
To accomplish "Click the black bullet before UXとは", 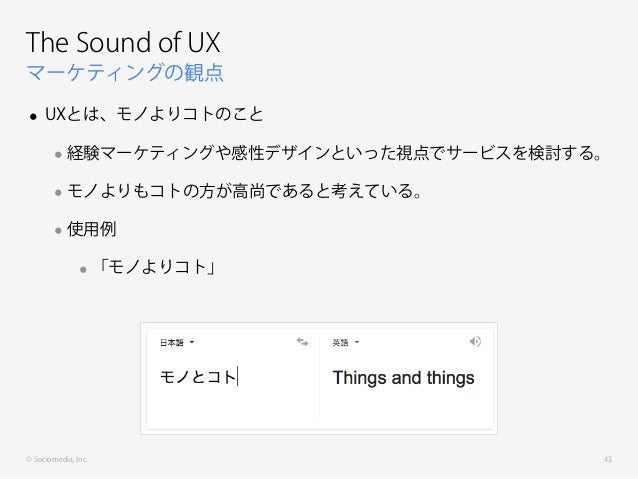I will [x=33, y=117].
